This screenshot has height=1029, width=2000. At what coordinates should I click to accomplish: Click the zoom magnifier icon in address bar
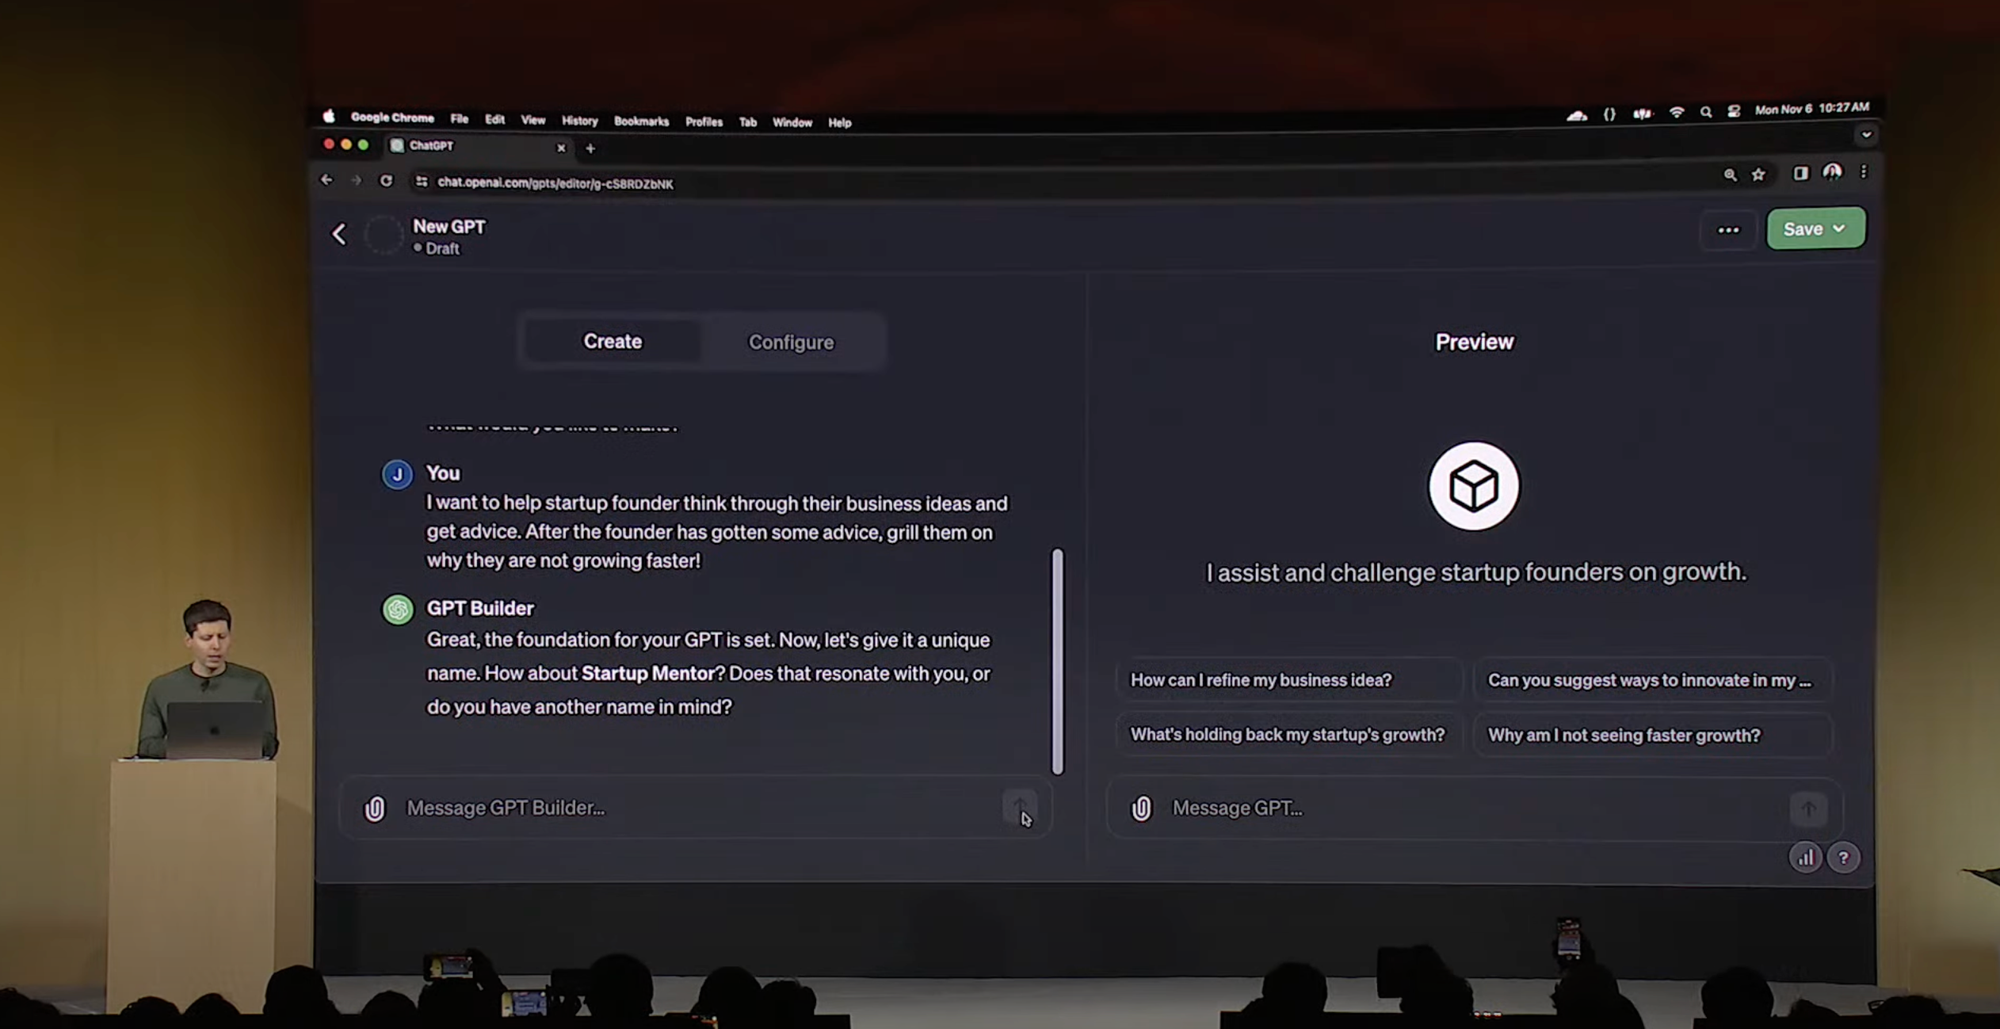[1730, 175]
